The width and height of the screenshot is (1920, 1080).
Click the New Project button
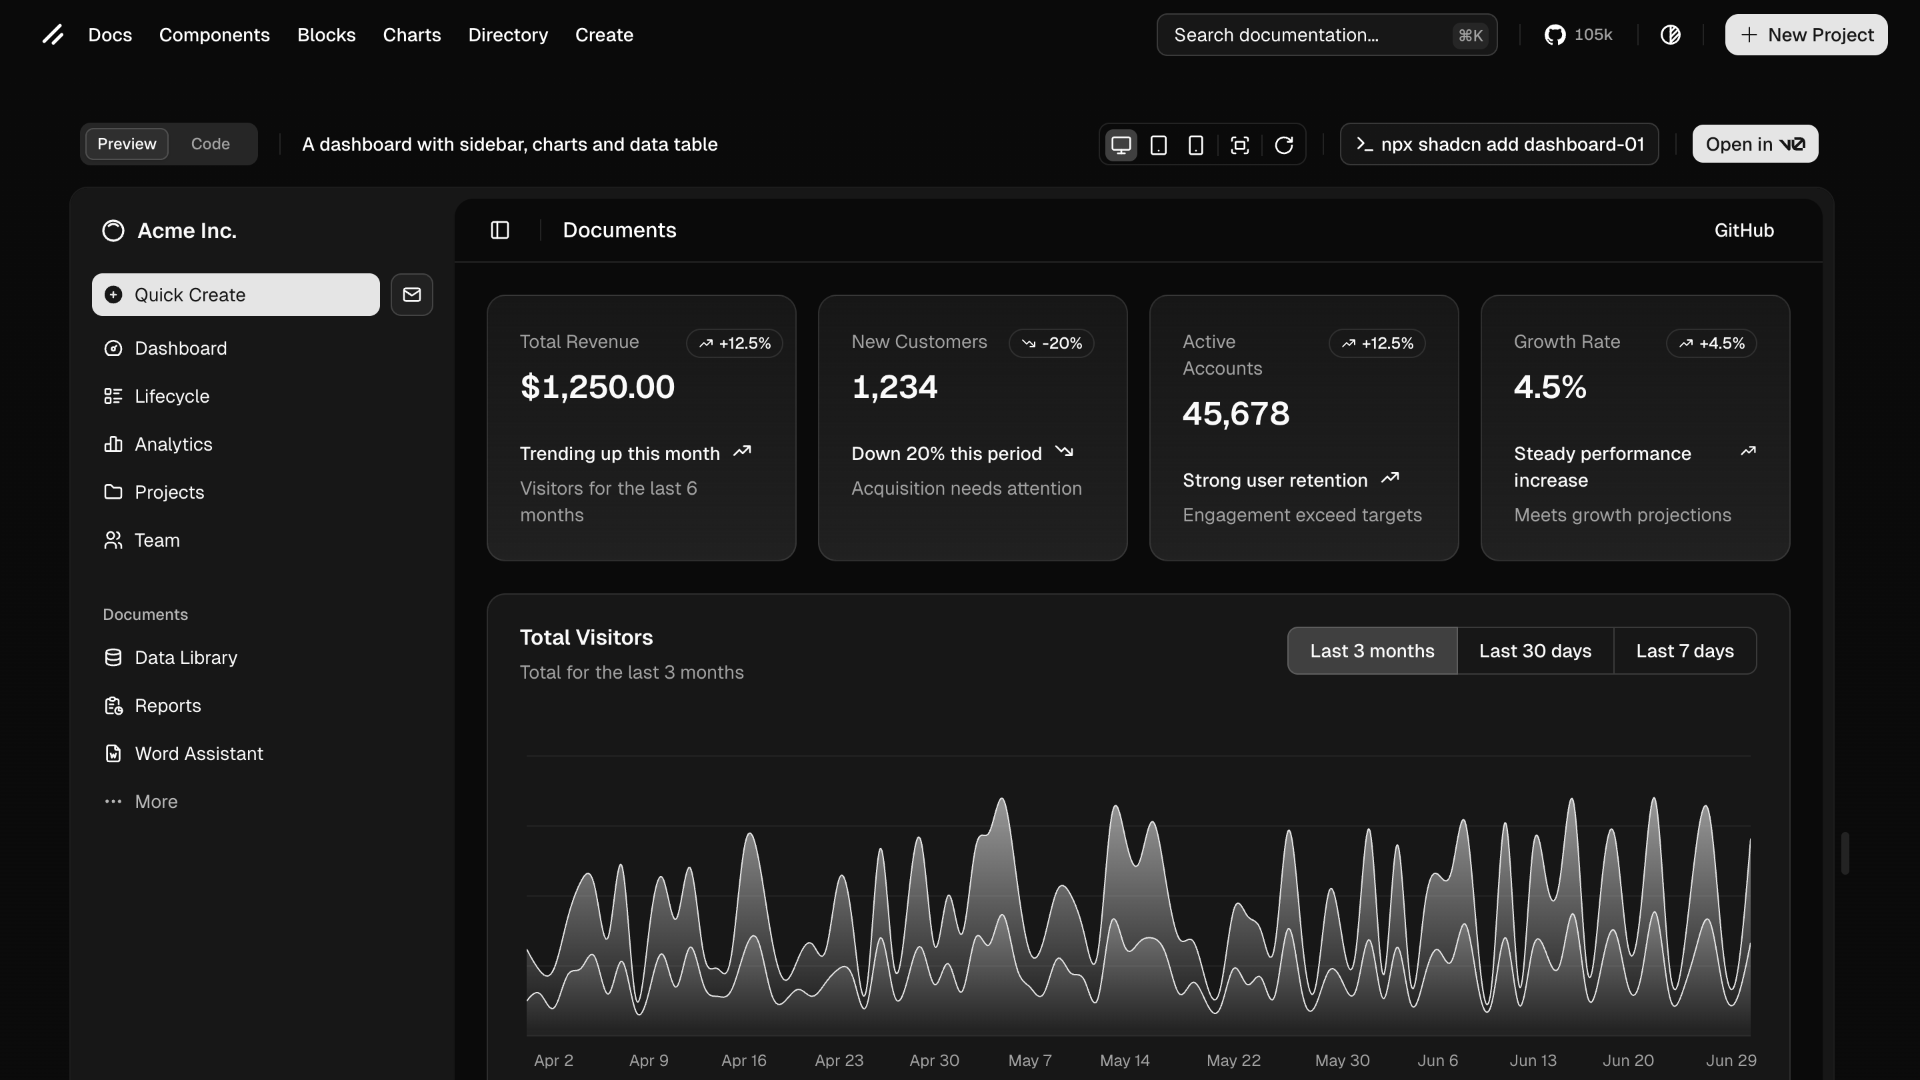pos(1805,35)
